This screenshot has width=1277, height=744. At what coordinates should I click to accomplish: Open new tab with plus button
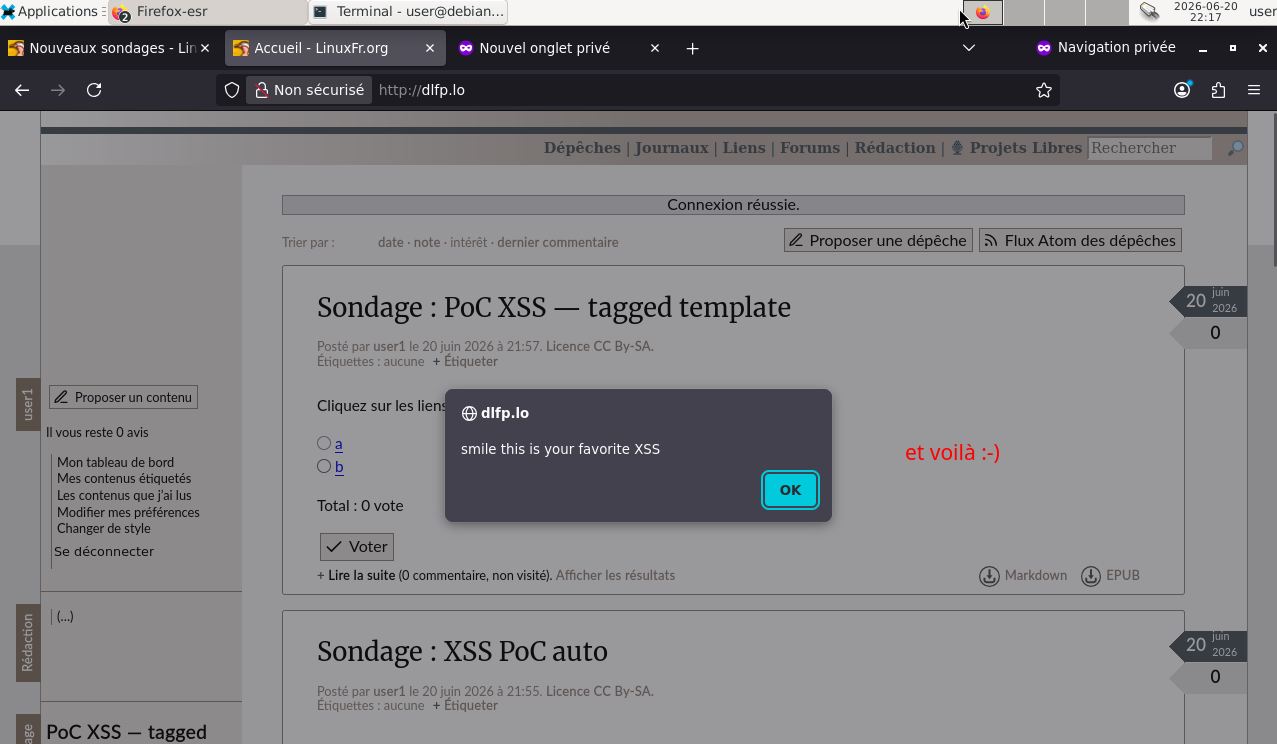[692, 48]
